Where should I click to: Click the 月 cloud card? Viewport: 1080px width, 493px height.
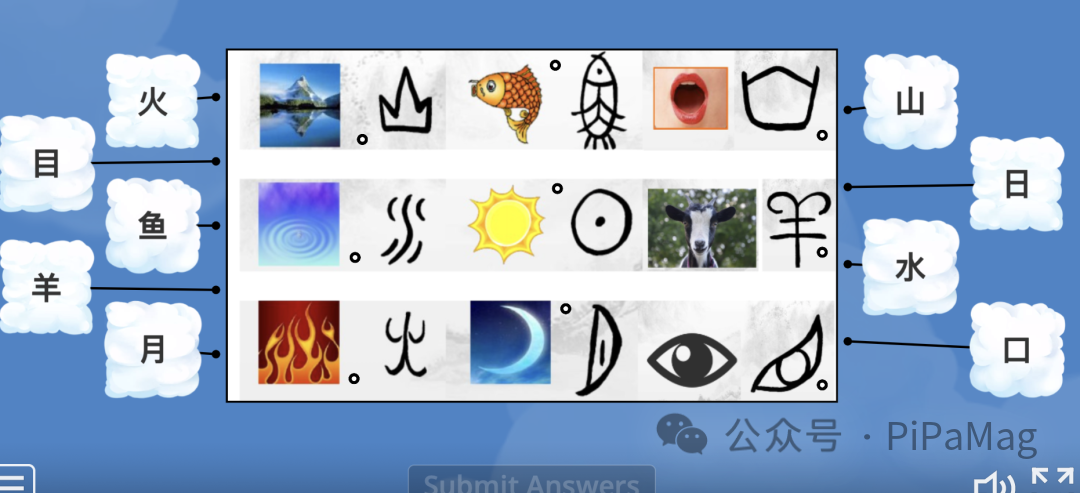click(153, 350)
